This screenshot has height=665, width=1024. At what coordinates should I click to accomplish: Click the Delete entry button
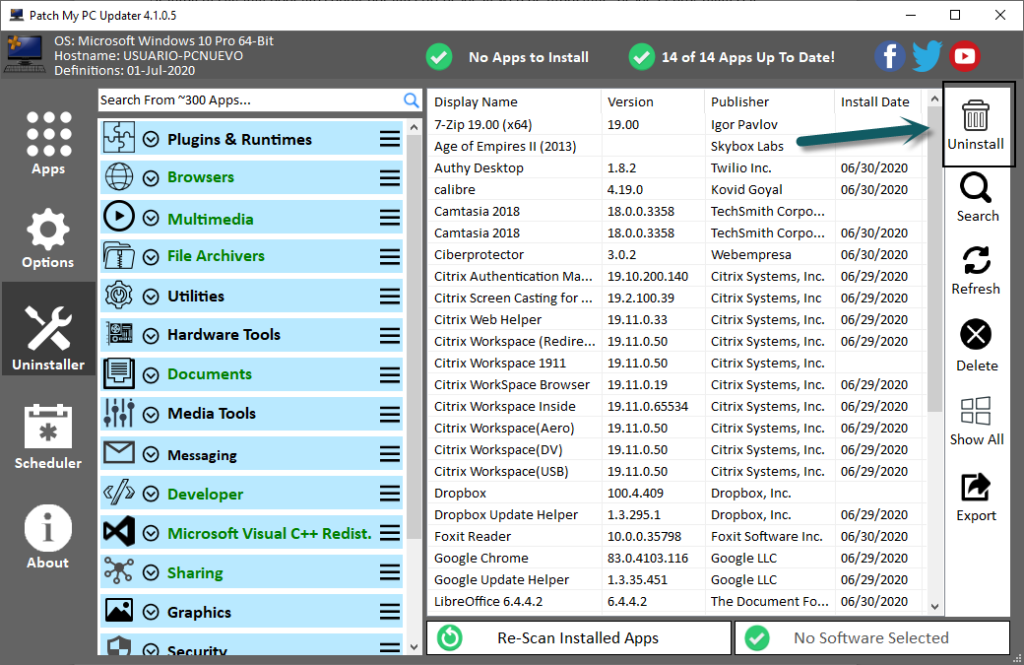point(976,346)
